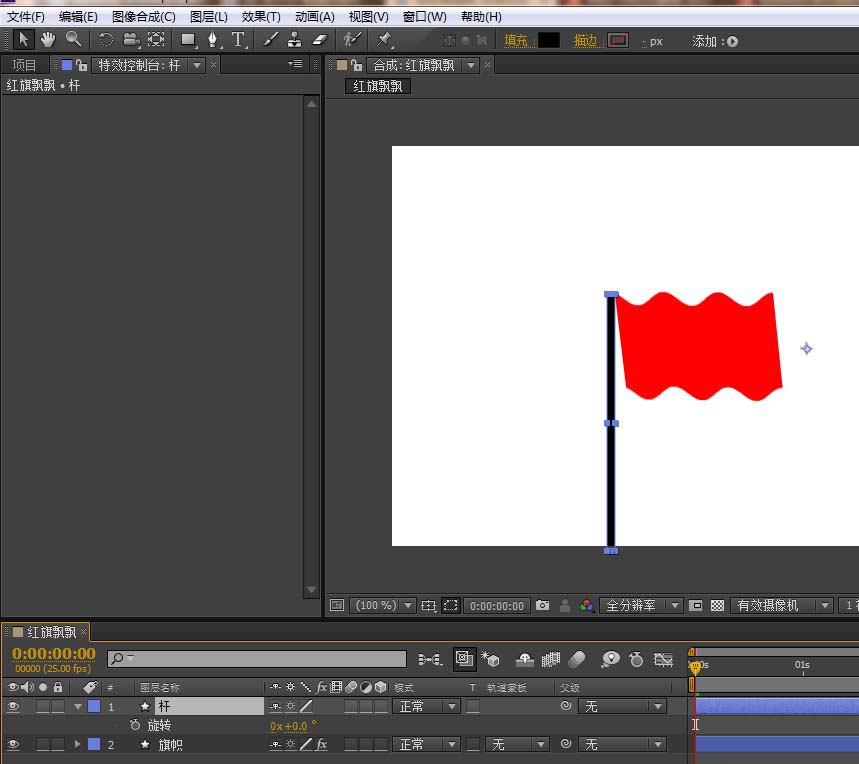This screenshot has width=859, height=764.
Task: Select the Puppet Pin tool
Action: [x=384, y=39]
